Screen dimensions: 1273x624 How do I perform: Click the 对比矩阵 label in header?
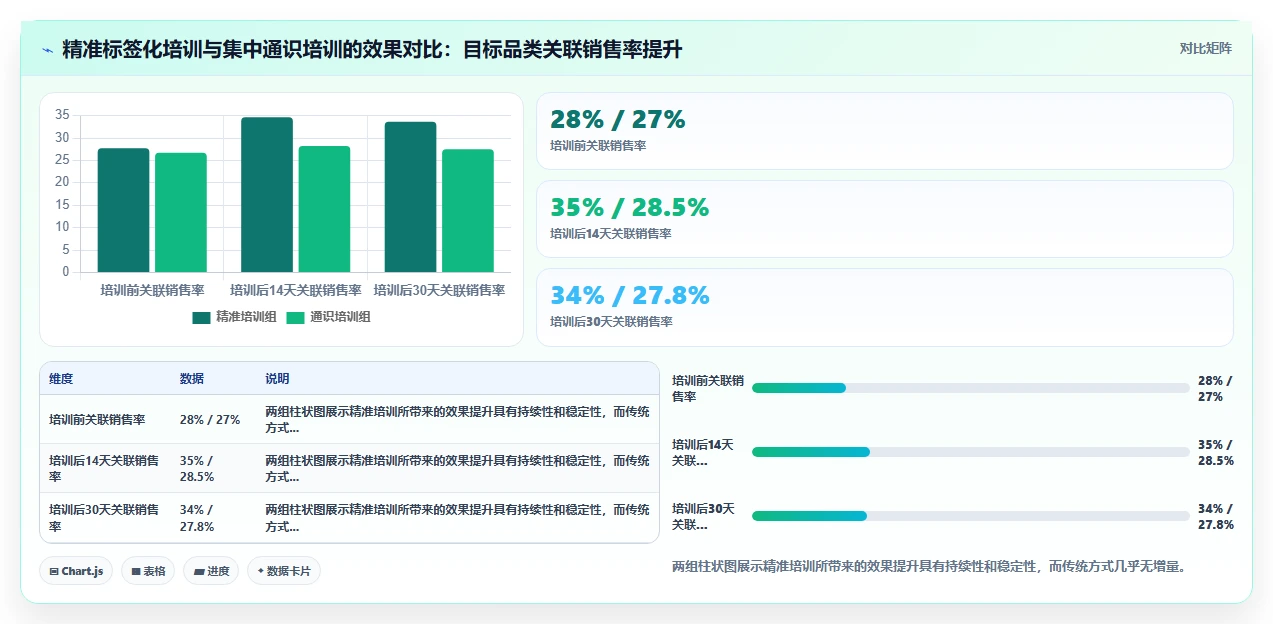tap(1205, 48)
